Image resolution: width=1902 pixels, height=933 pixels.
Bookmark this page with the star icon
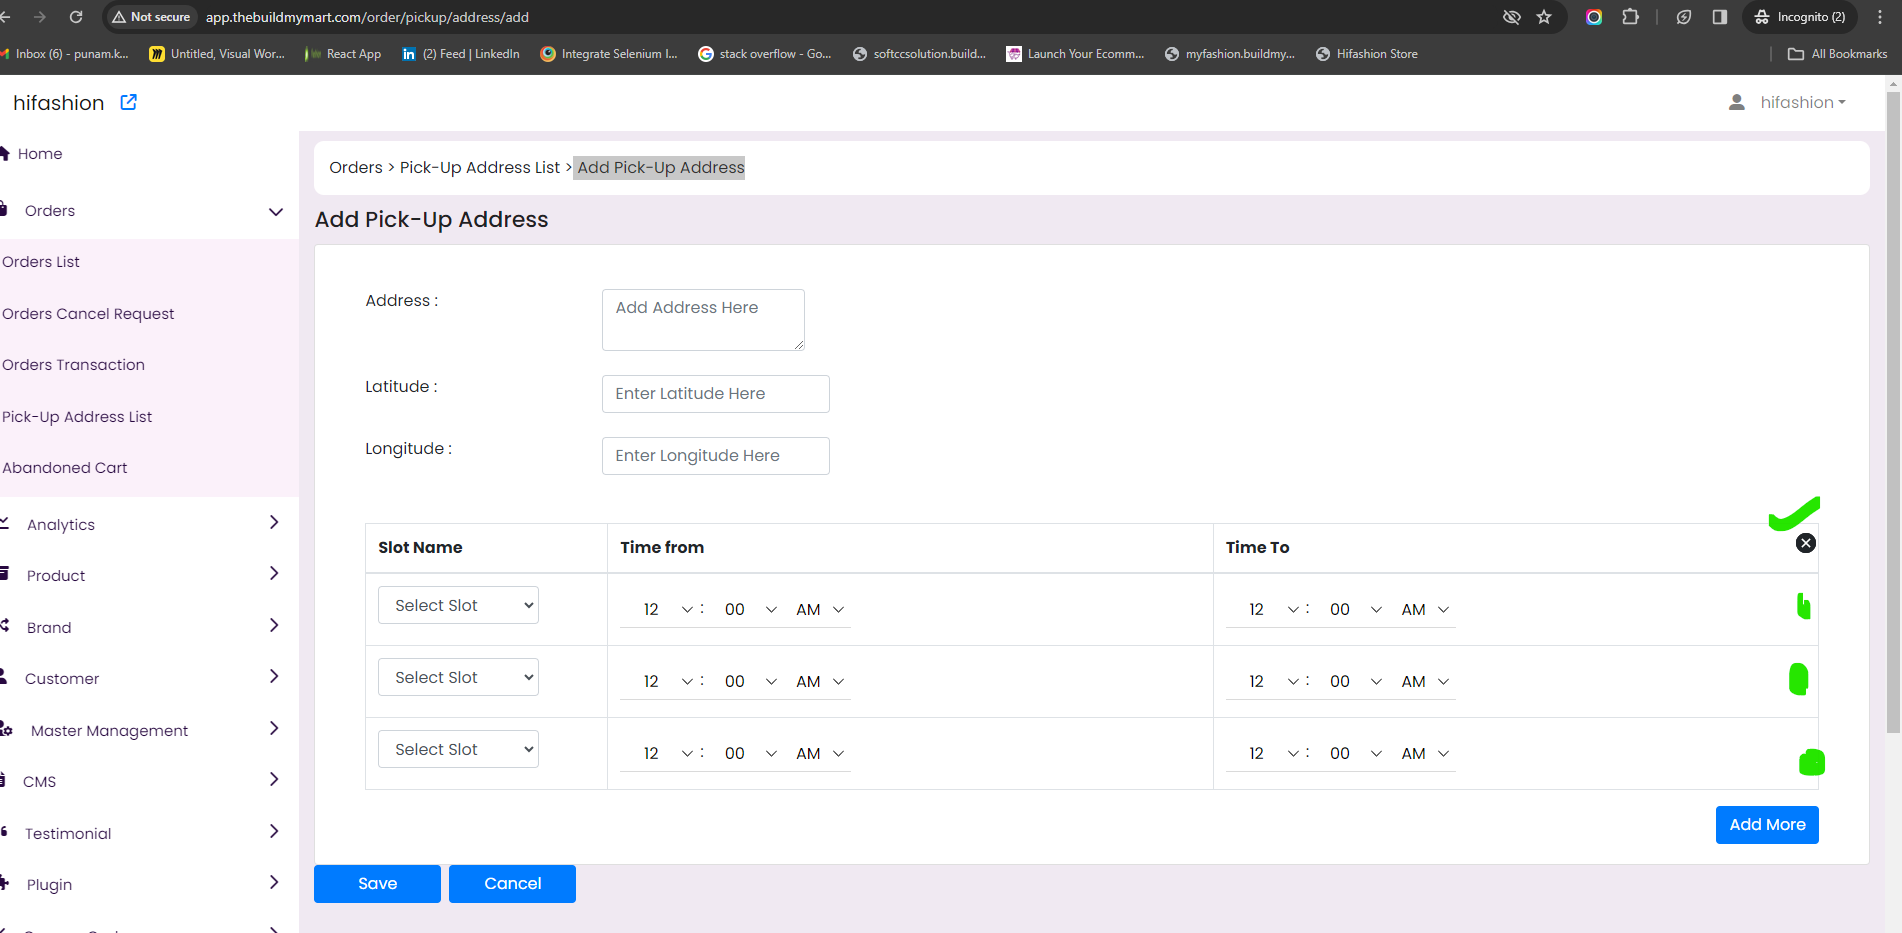coord(1544,17)
